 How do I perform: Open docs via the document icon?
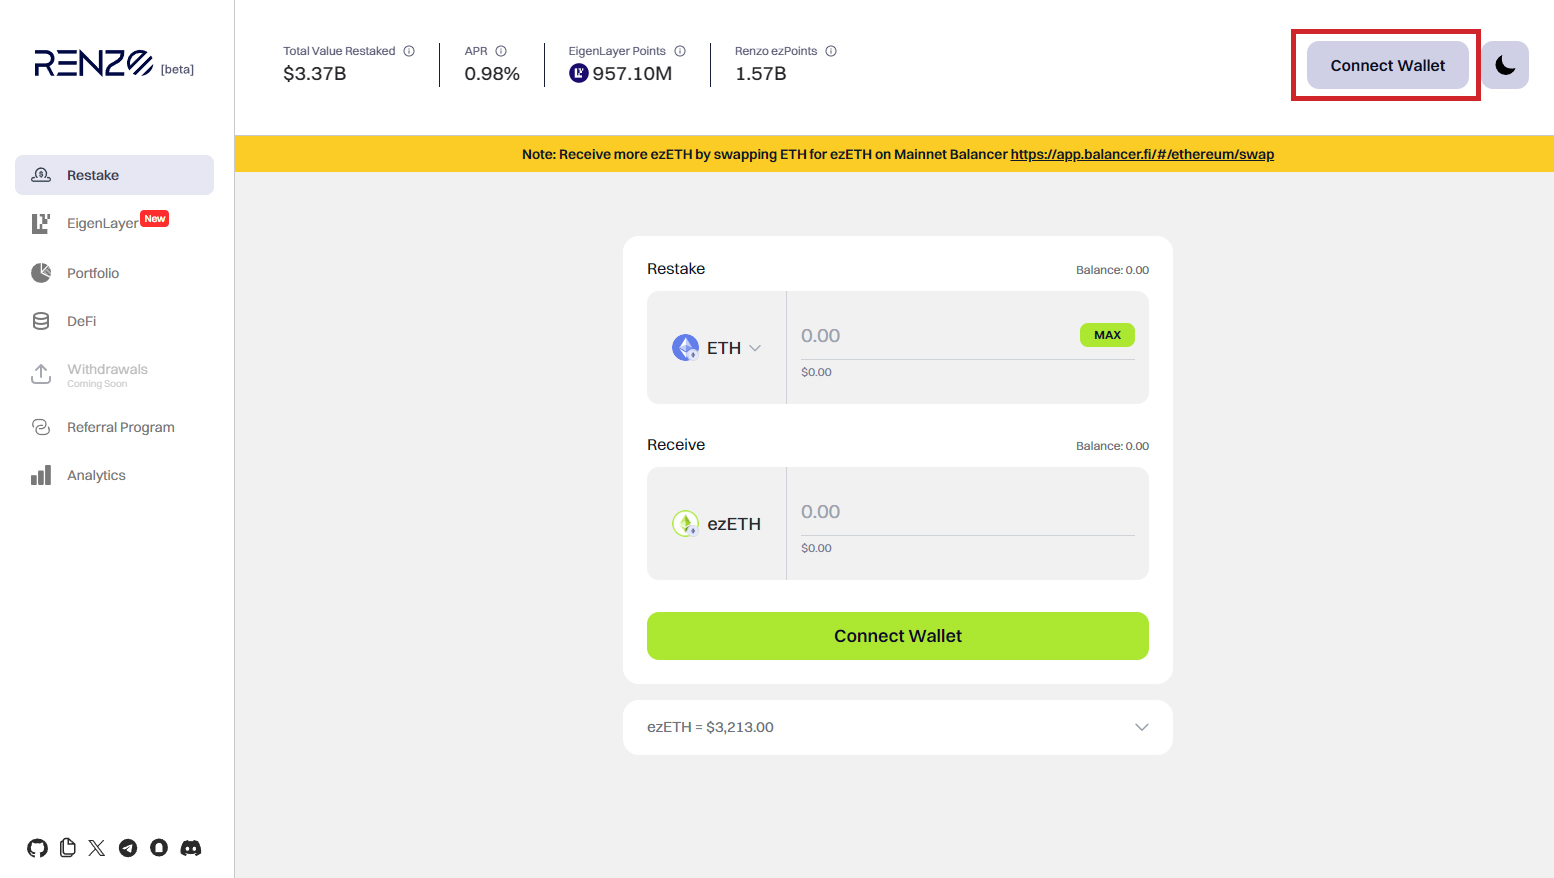click(67, 848)
